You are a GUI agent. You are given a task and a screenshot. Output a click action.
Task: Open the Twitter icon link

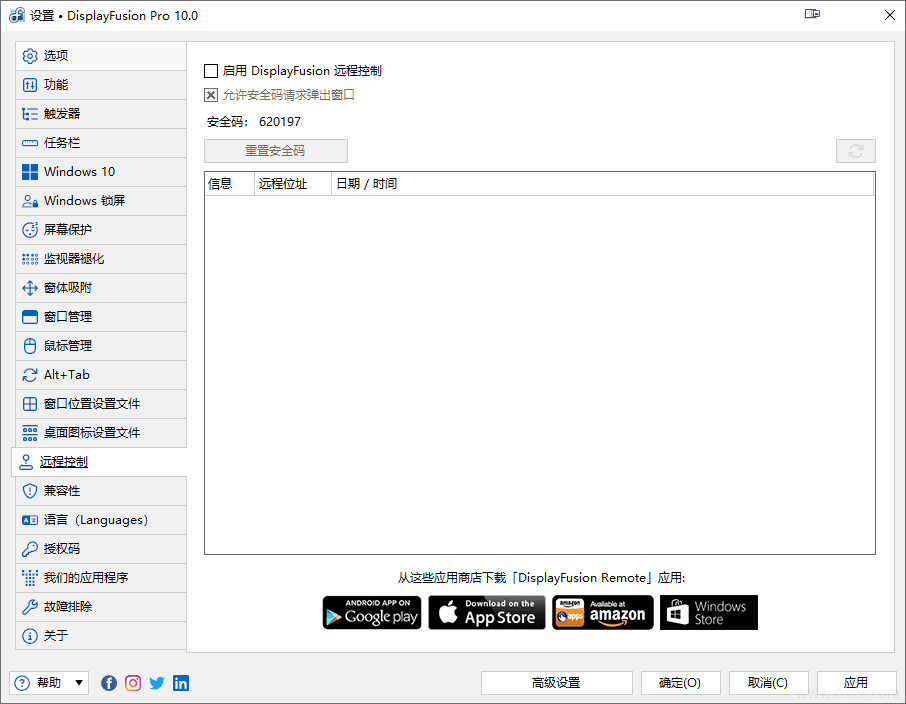(x=157, y=683)
